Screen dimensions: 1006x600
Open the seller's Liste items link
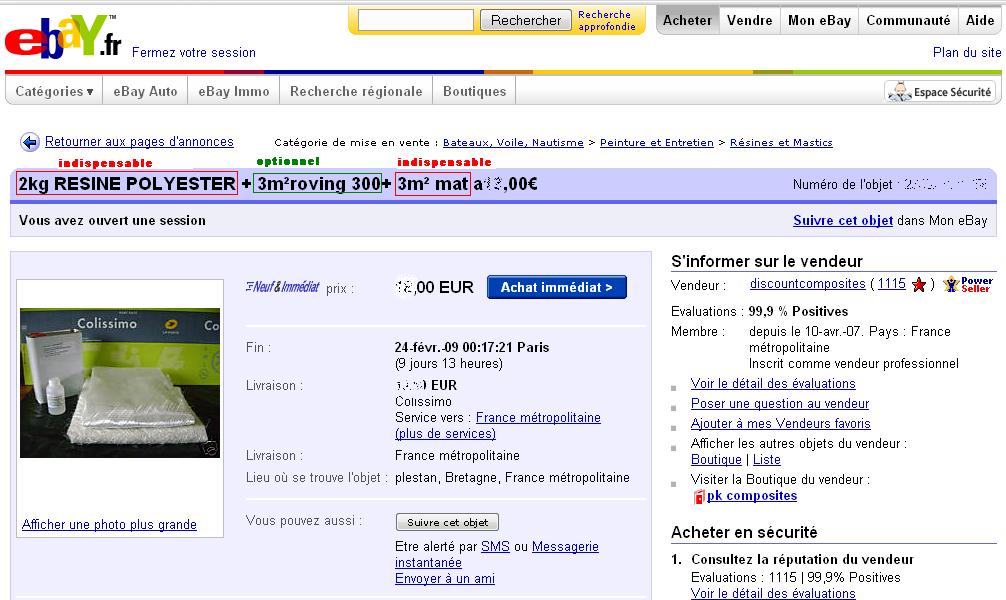[767, 459]
